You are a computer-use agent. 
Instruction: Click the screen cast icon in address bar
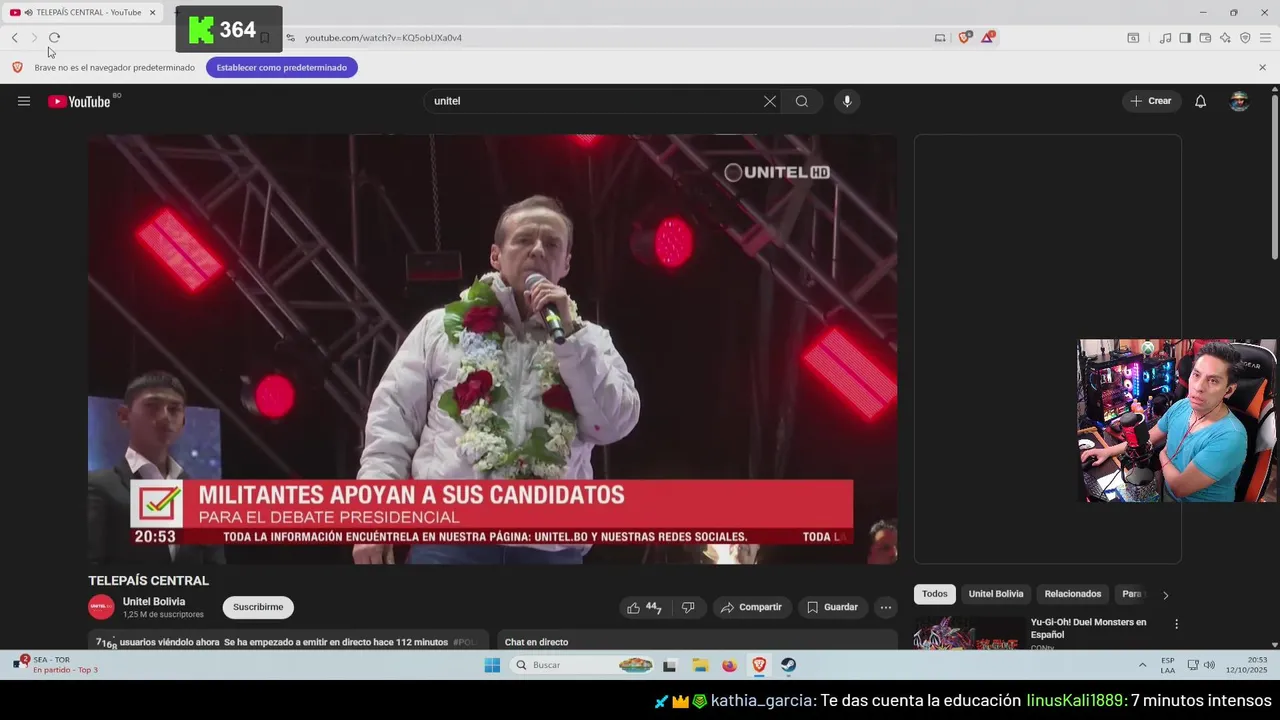pos(940,38)
